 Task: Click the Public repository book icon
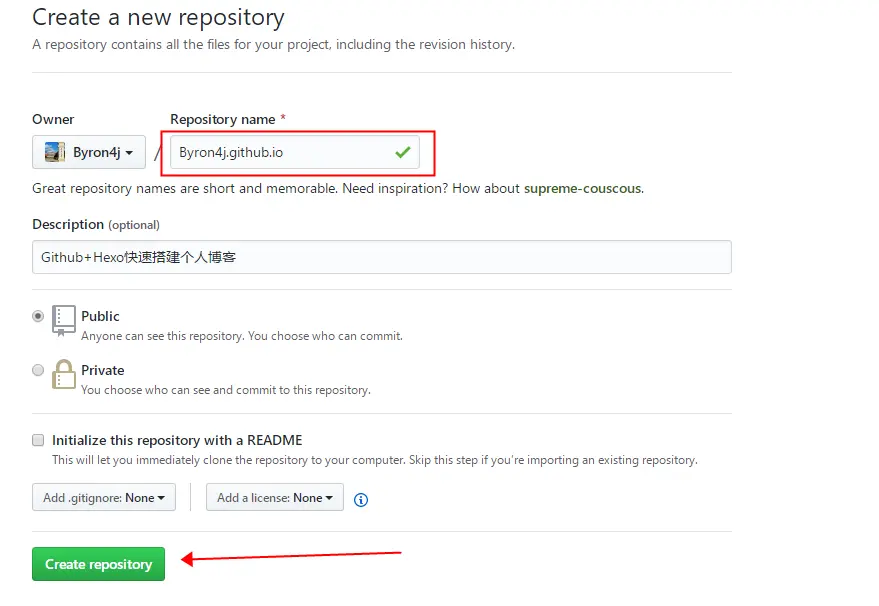point(63,321)
